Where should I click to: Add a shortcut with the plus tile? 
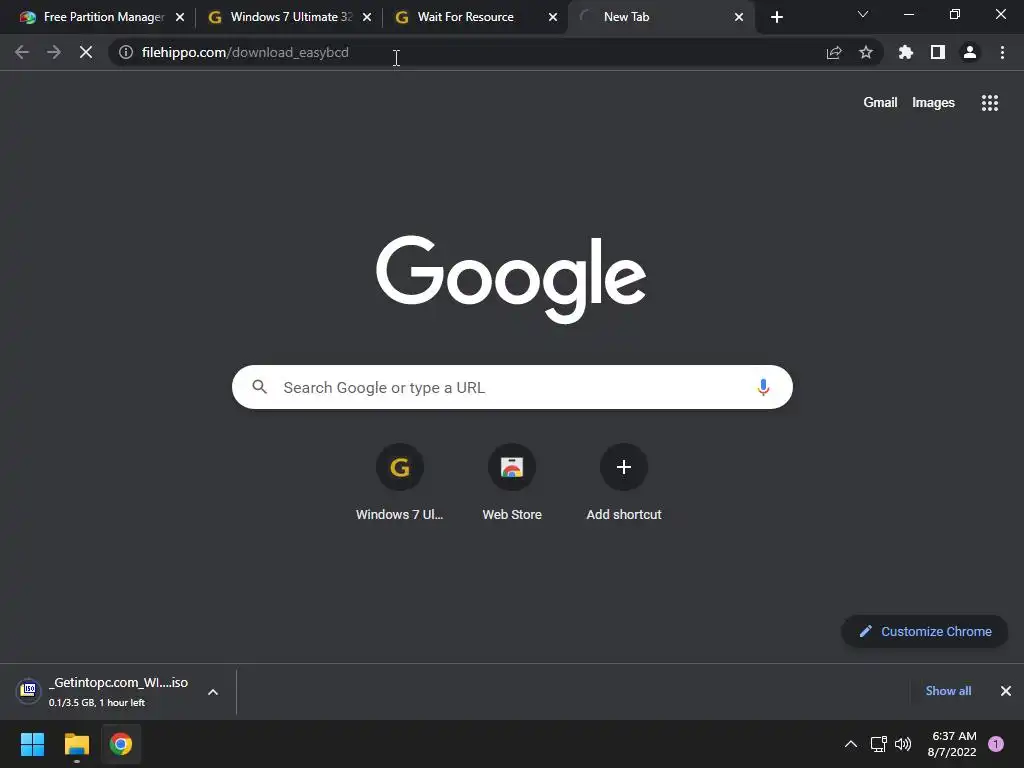pos(624,483)
